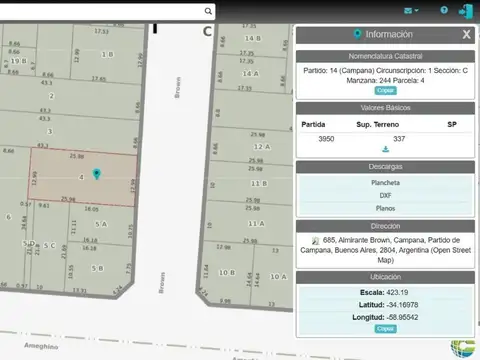This screenshot has width=480, height=360.
Task: Click the search magnifier icon
Action: coord(208,11)
